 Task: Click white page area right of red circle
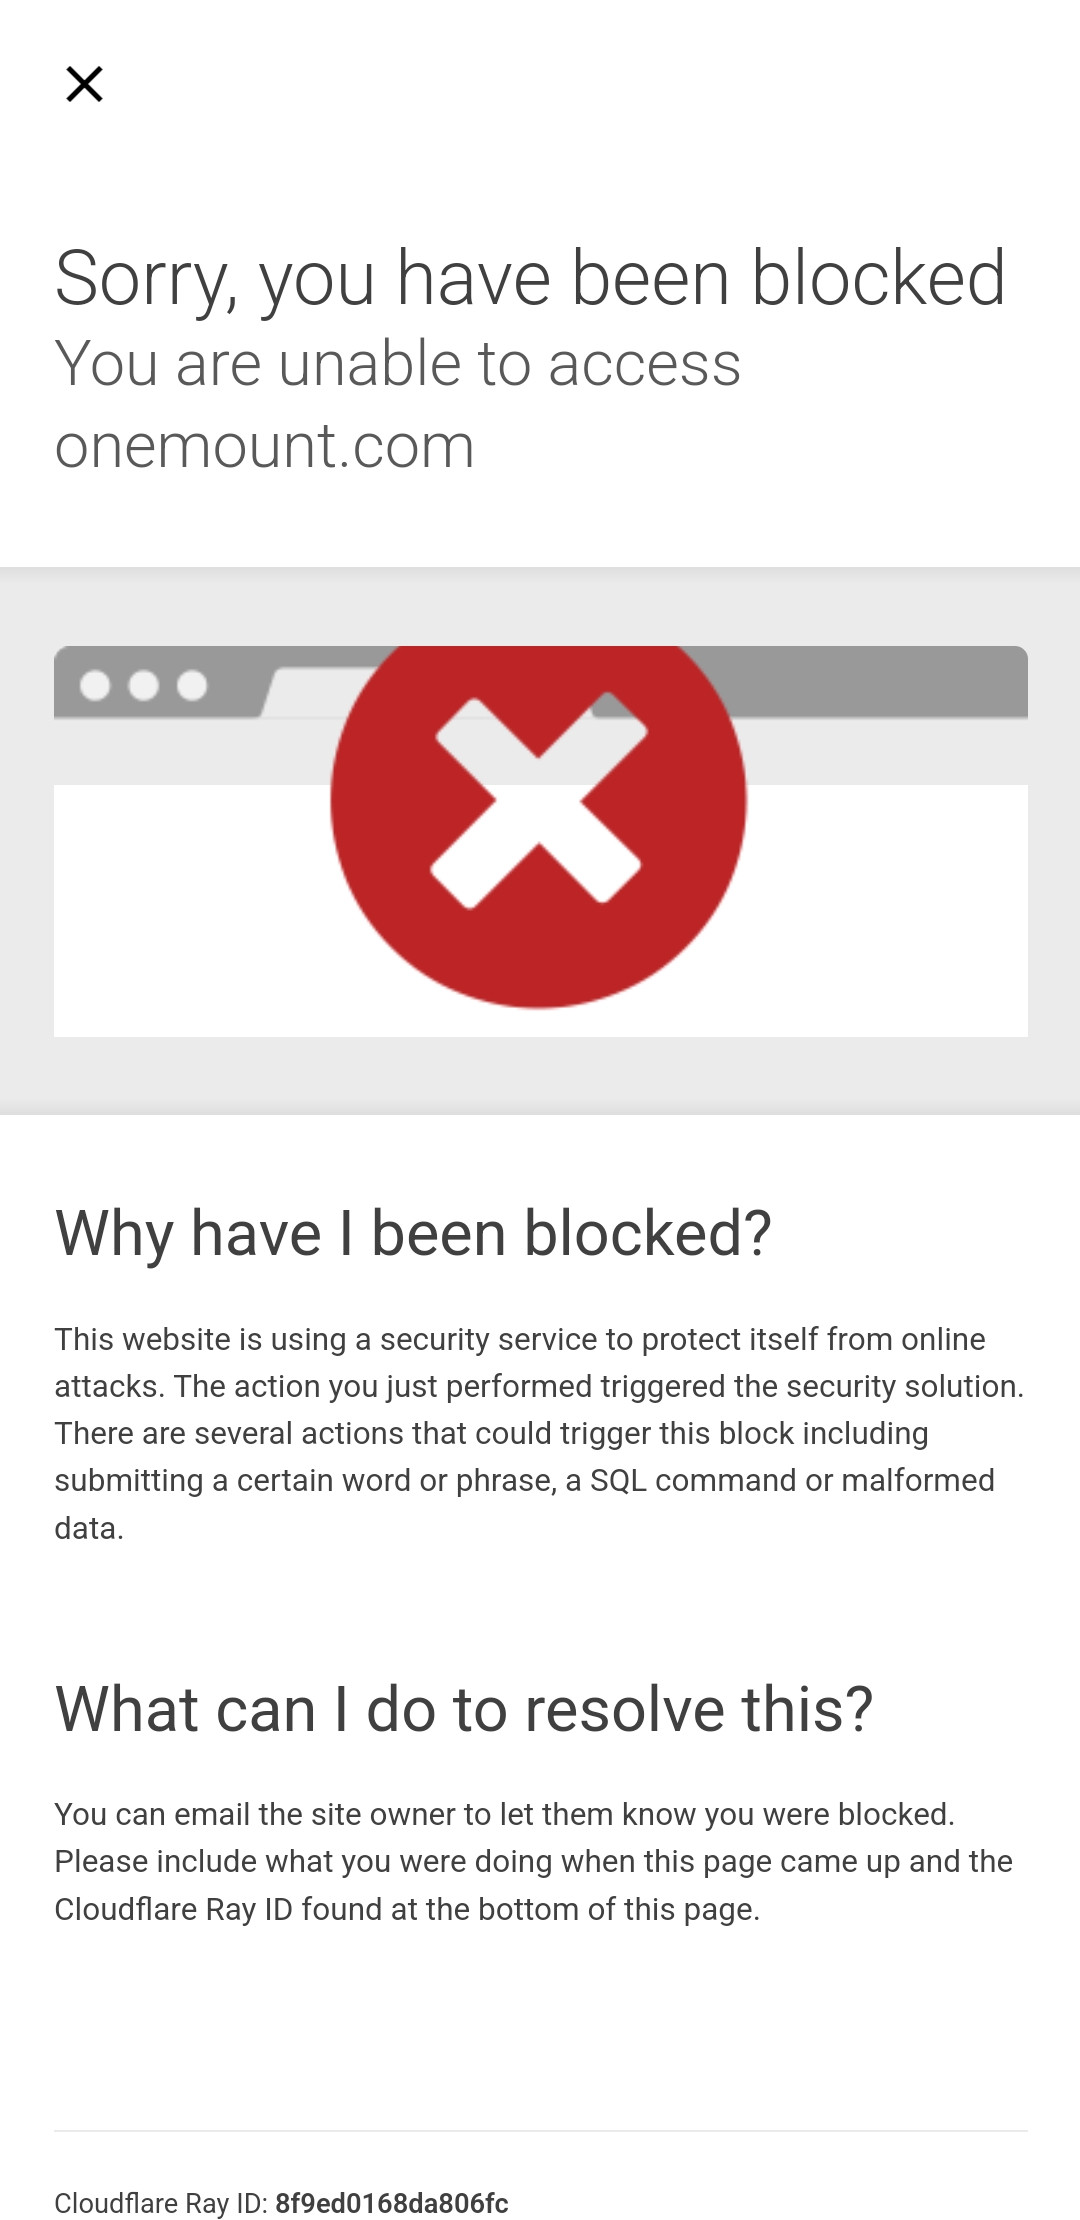[890, 910]
